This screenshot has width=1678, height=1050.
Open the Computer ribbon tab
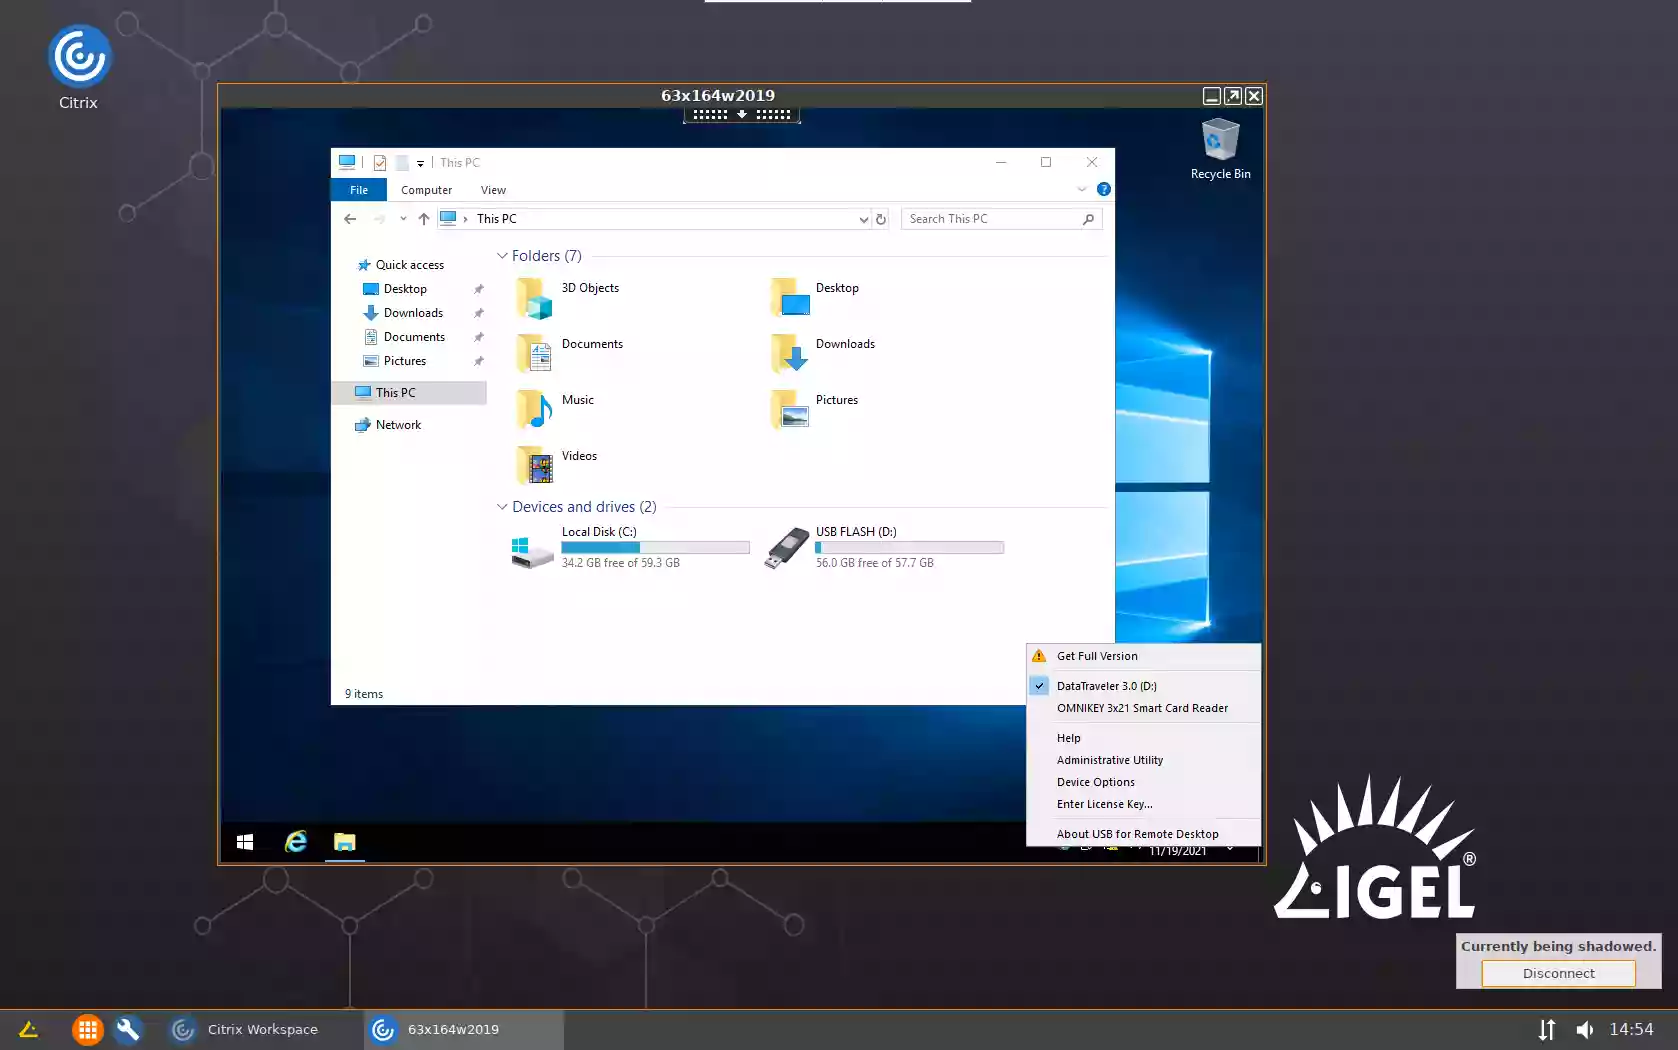click(x=427, y=190)
